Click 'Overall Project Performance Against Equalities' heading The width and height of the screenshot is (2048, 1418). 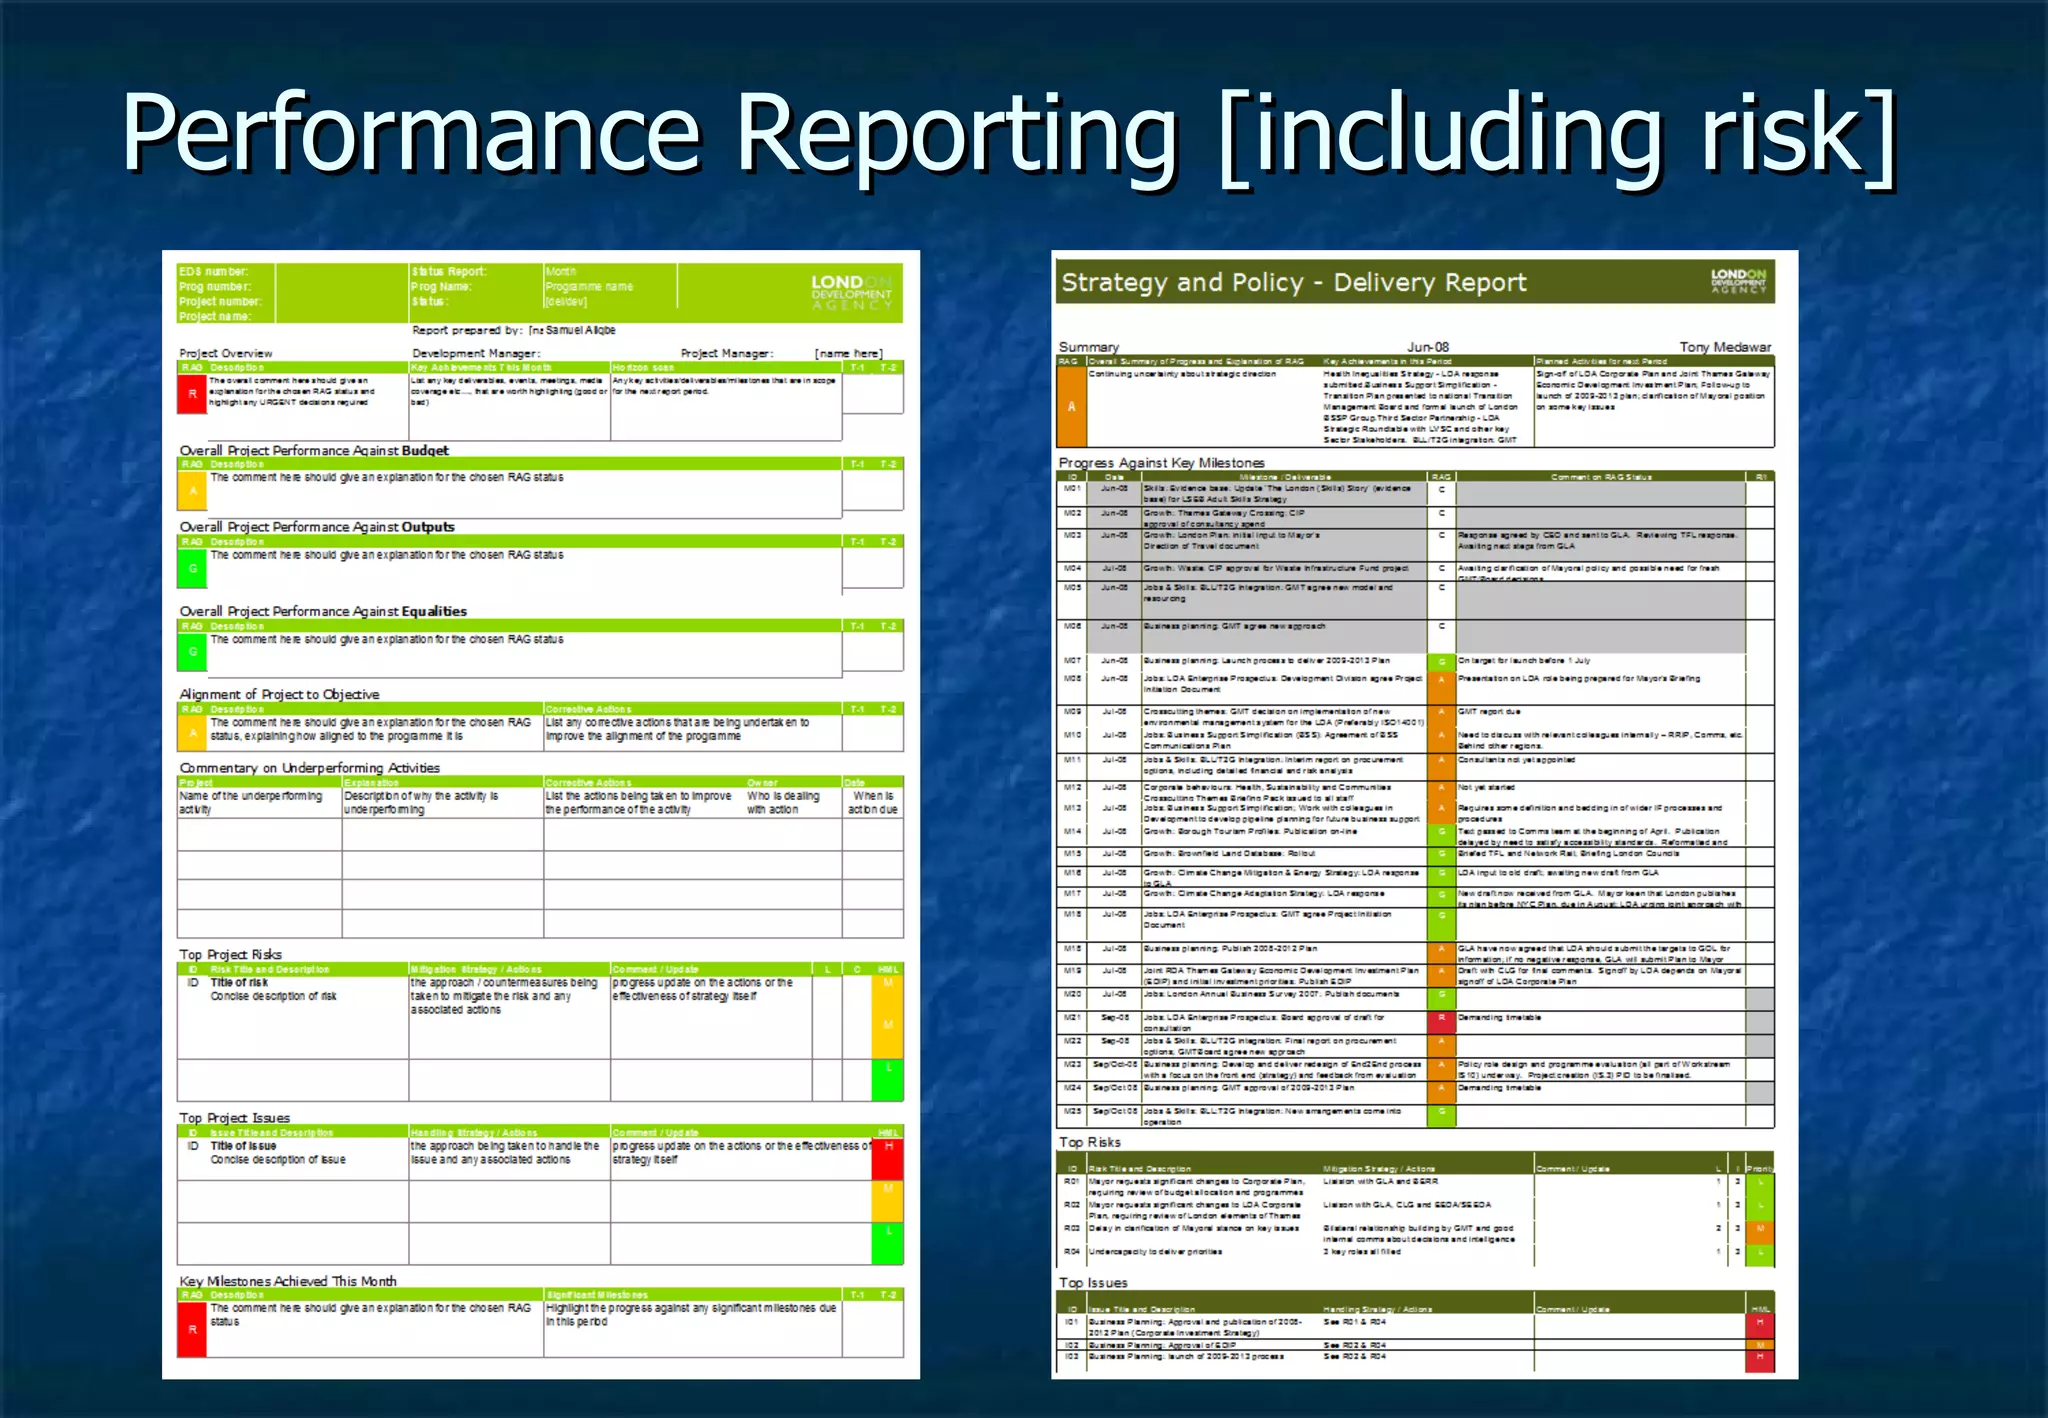point(323,611)
